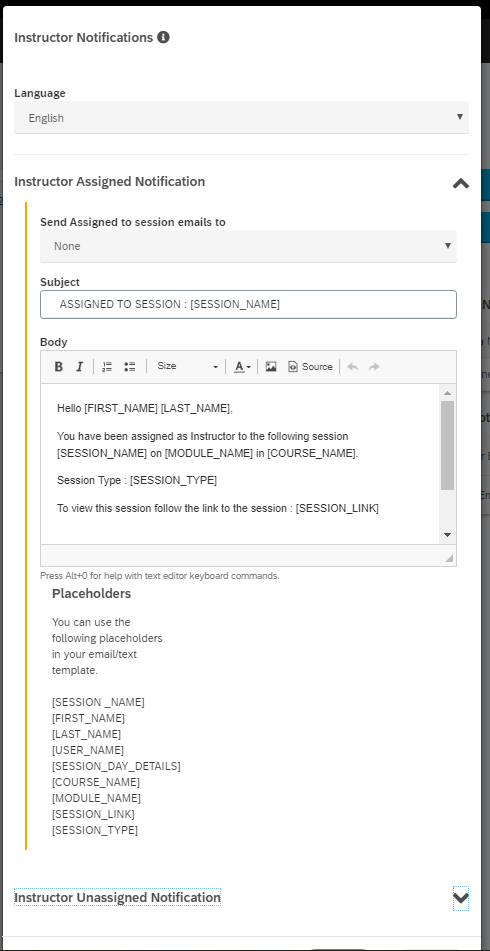
Task: Click the insert image icon
Action: pyautogui.click(x=271, y=366)
